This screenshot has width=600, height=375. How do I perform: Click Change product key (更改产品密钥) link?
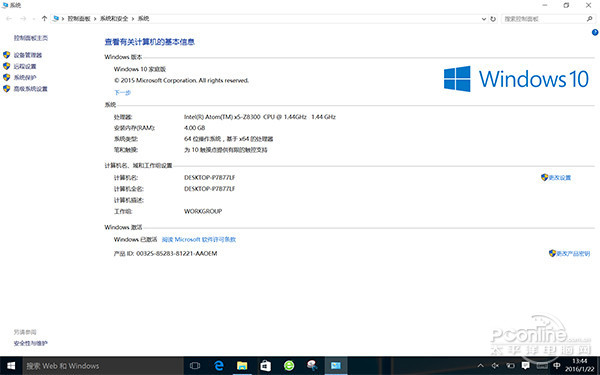coord(569,253)
